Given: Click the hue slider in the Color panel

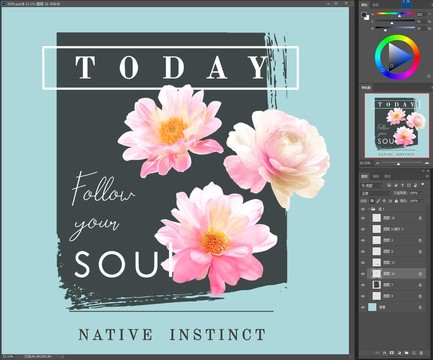Looking at the screenshot, I should (395, 13).
